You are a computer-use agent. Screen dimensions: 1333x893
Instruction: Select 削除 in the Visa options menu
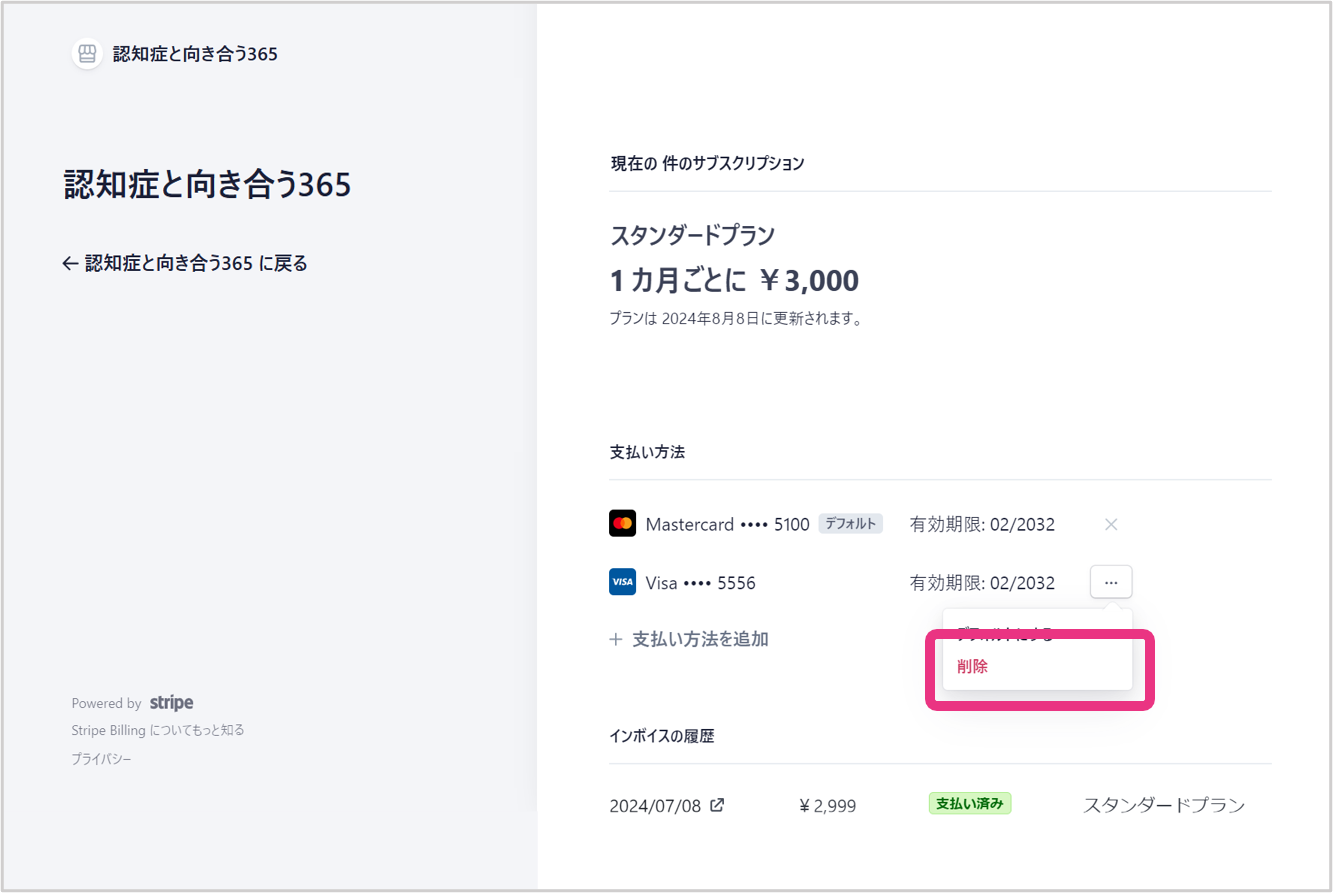972,667
